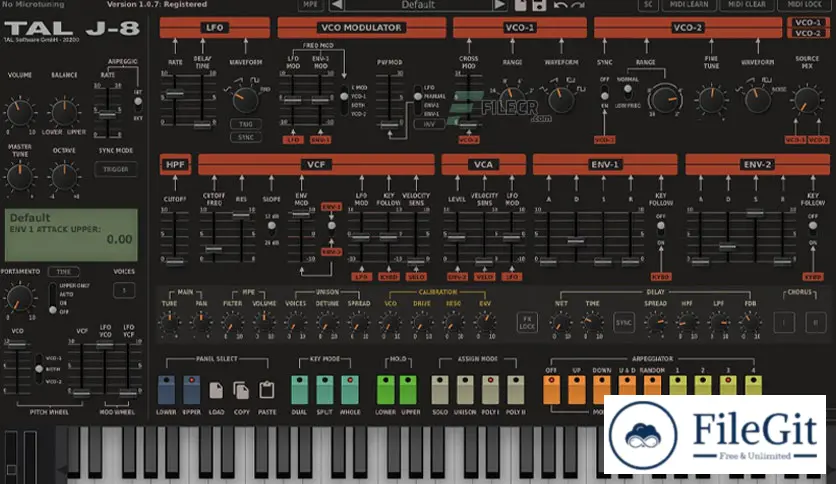The width and height of the screenshot is (836, 484).
Task: Enable DUAL key mode
Action: coord(299,390)
